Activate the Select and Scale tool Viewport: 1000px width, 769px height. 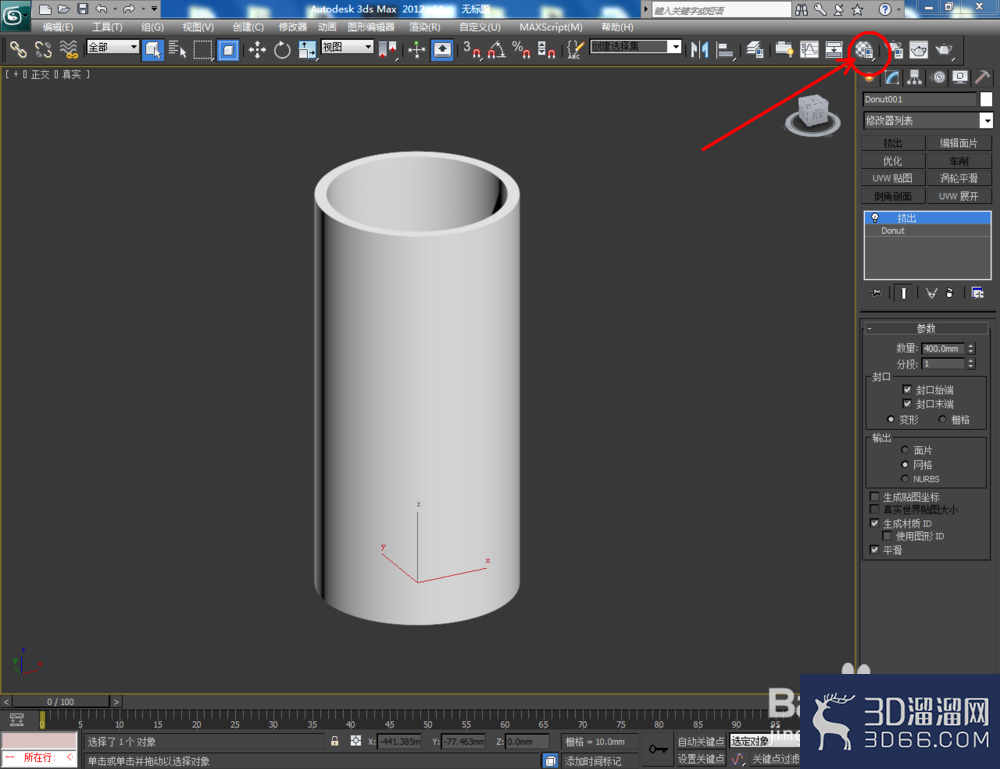307,50
